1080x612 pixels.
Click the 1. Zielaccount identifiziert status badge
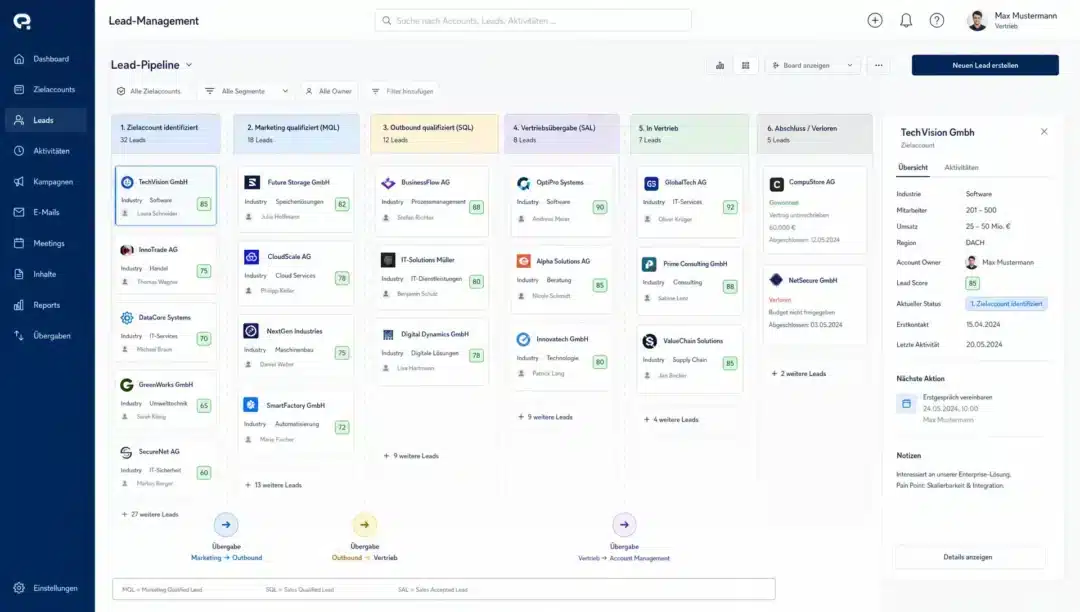tap(1006, 304)
